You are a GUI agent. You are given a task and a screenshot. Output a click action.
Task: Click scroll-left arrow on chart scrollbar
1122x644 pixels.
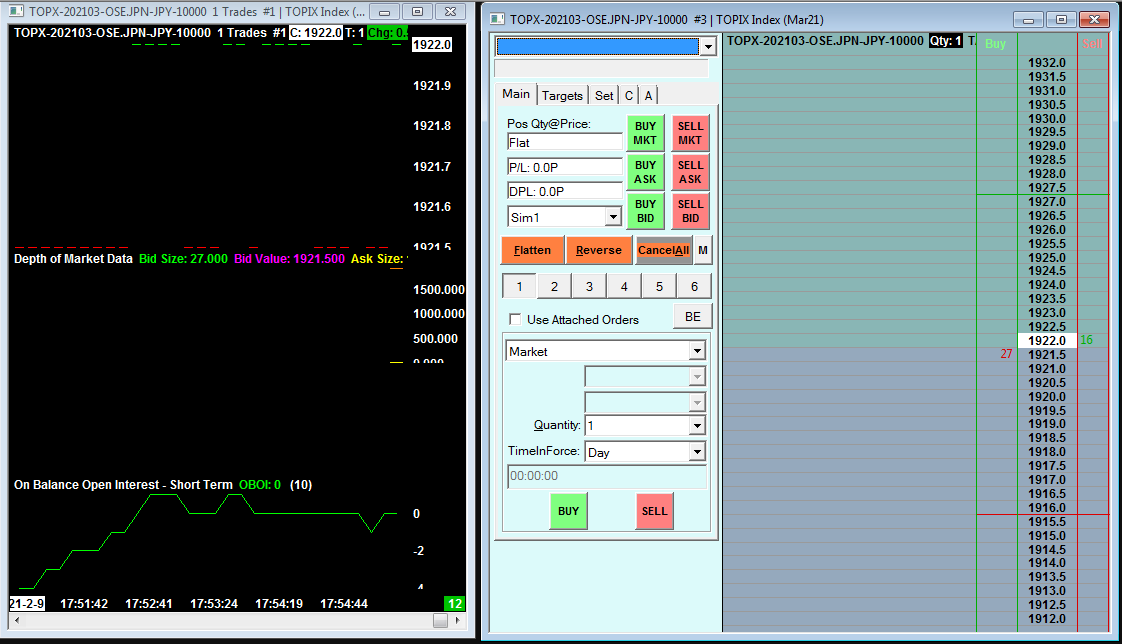coord(17,620)
